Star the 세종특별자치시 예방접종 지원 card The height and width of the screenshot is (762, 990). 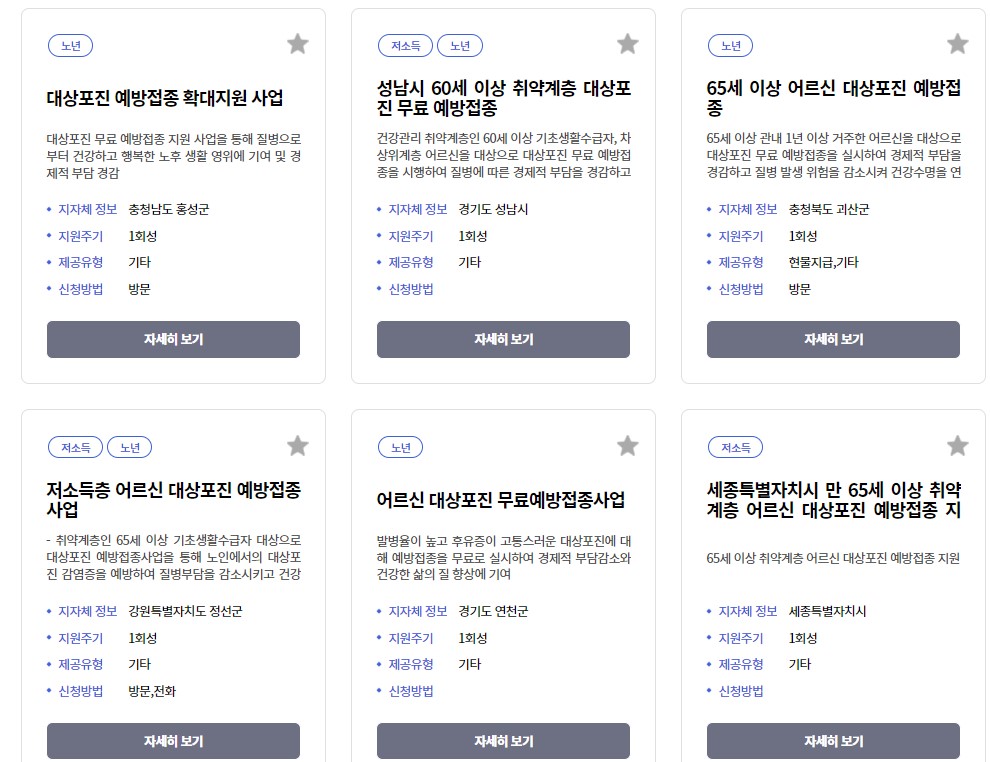[957, 446]
